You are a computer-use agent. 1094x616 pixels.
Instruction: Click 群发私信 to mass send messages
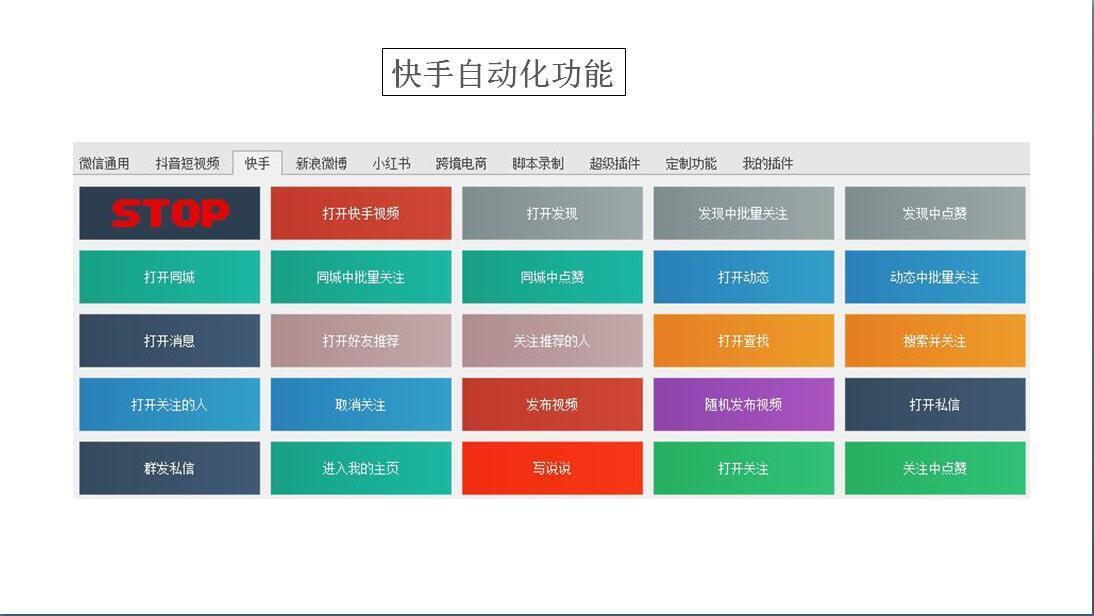[168, 468]
